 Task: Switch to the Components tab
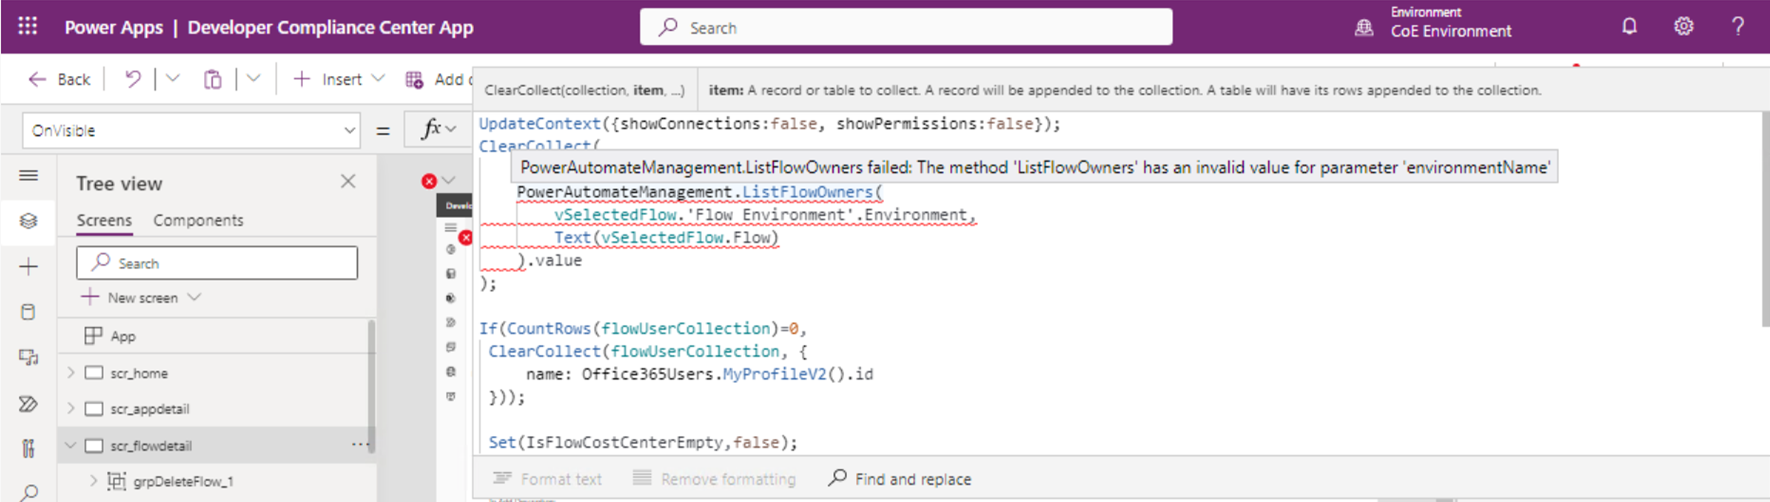[198, 220]
